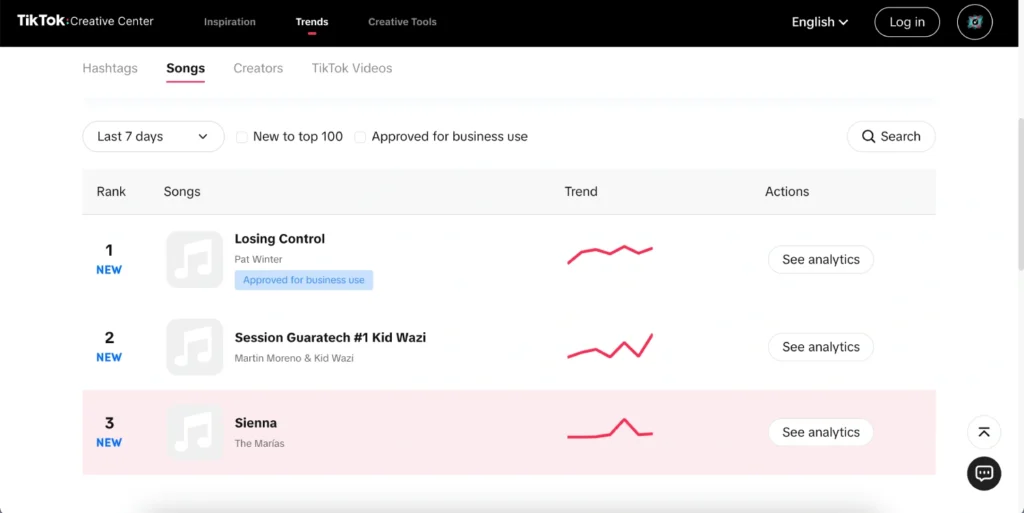The image size is (1024, 513).
Task: Click the Sienna trend chart
Action: tap(610, 429)
